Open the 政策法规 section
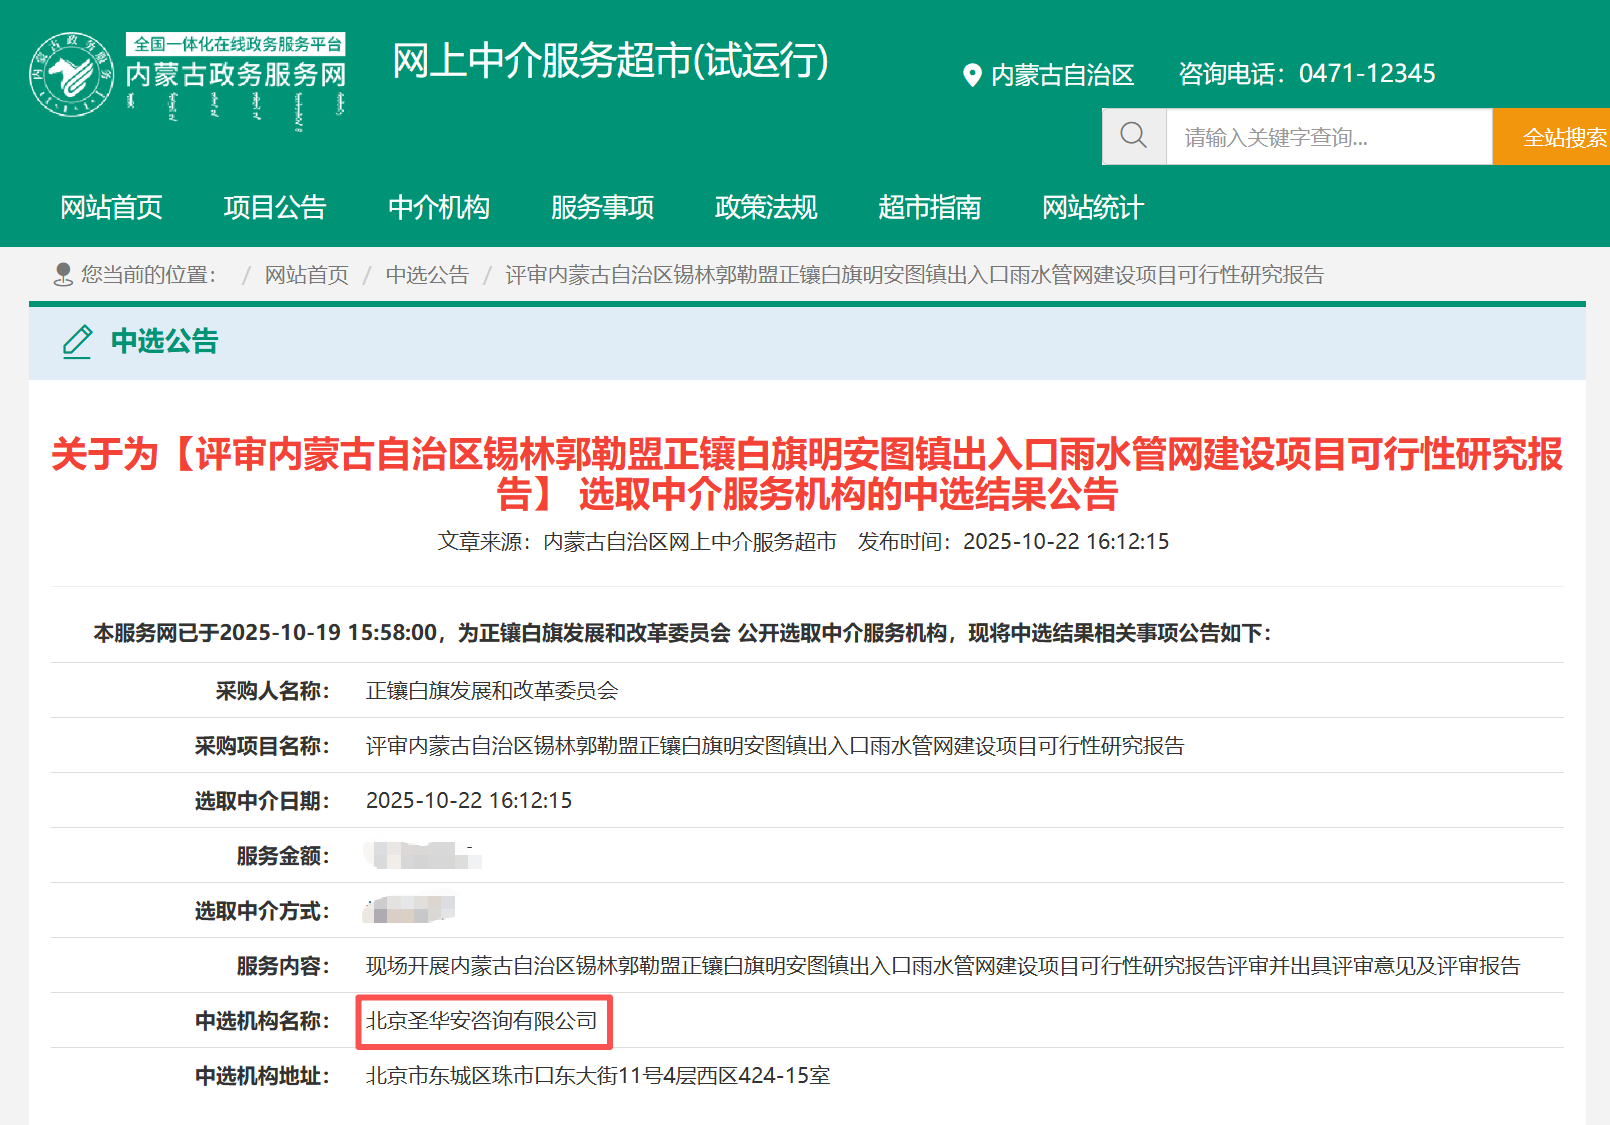 tap(765, 208)
